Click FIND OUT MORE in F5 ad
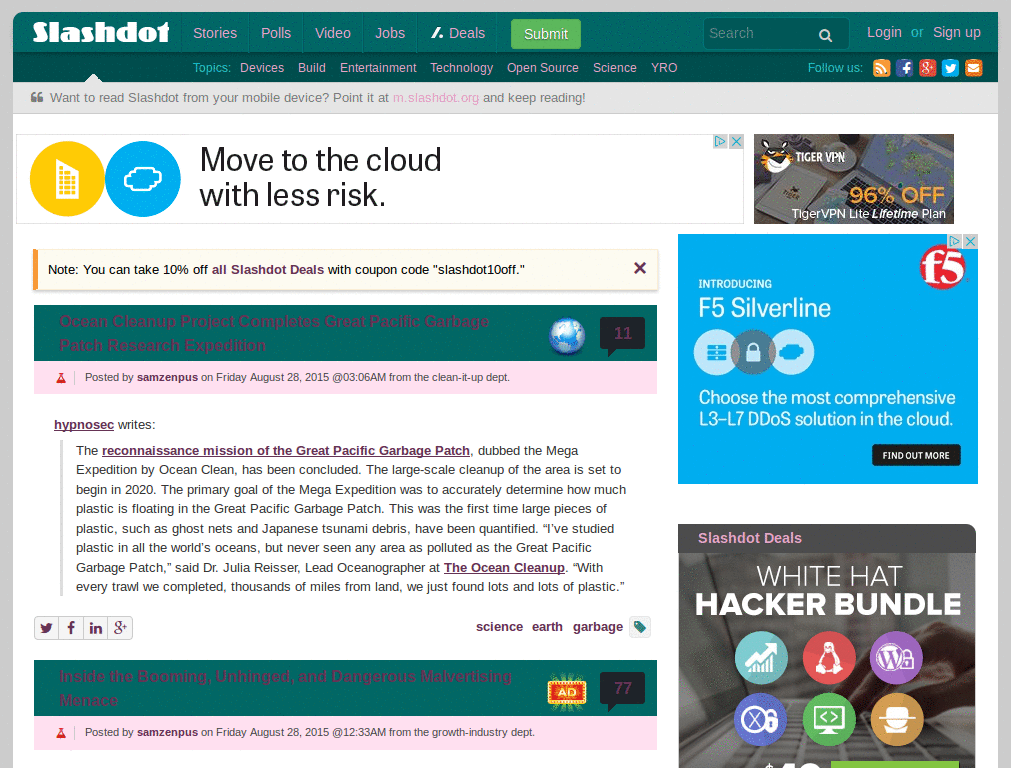This screenshot has width=1024, height=768. [x=916, y=455]
